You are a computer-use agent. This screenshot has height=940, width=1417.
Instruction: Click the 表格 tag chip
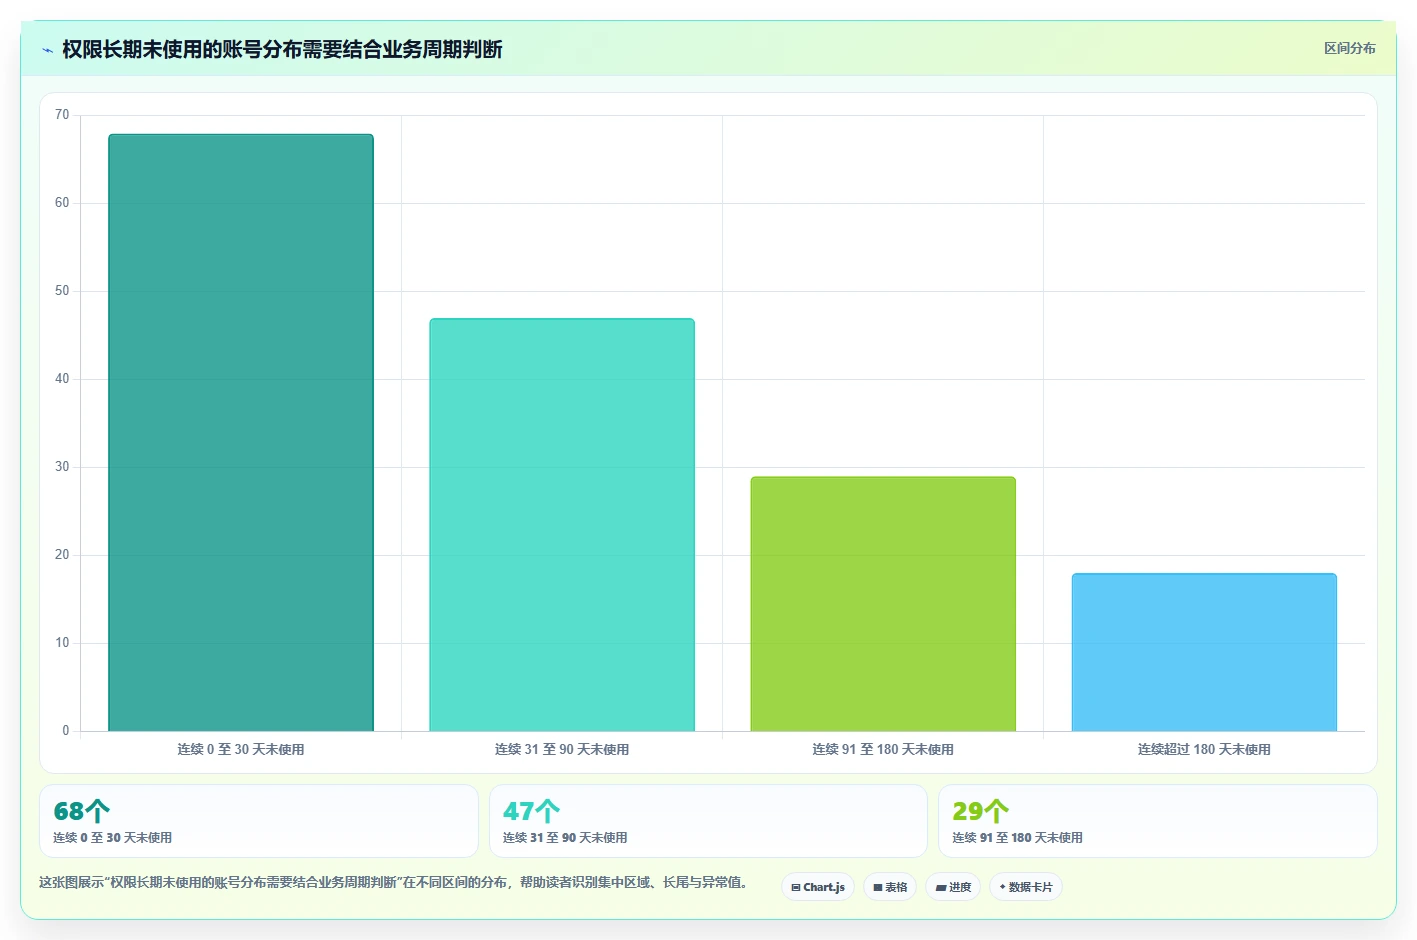coord(890,887)
